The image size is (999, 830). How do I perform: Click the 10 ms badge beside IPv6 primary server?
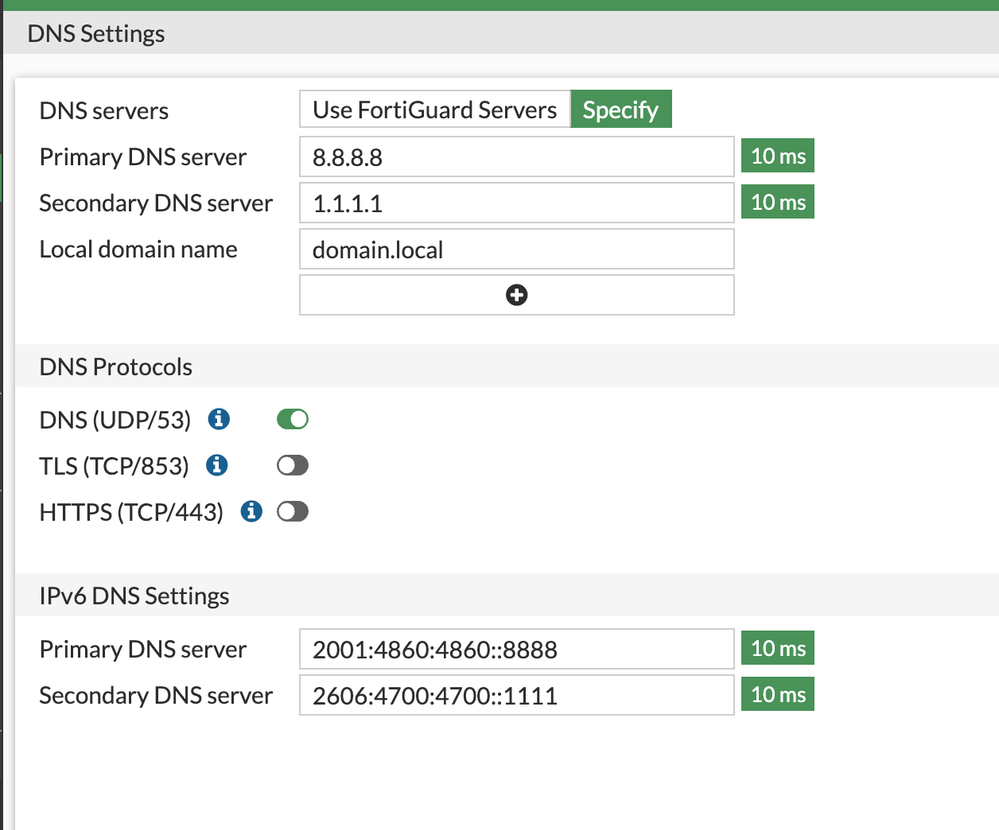click(x=777, y=647)
